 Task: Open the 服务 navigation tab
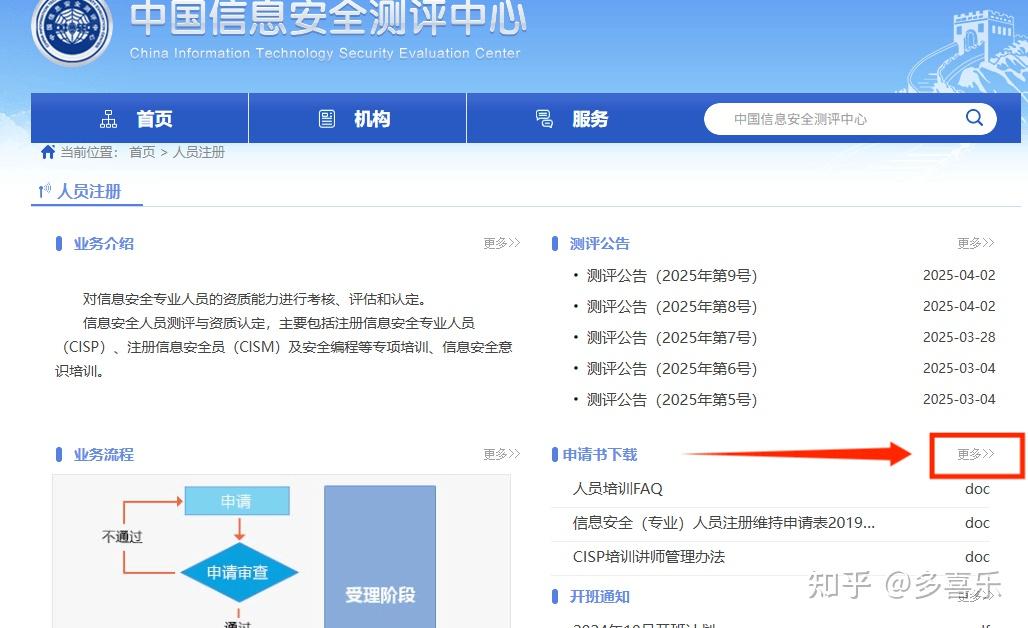click(x=576, y=118)
